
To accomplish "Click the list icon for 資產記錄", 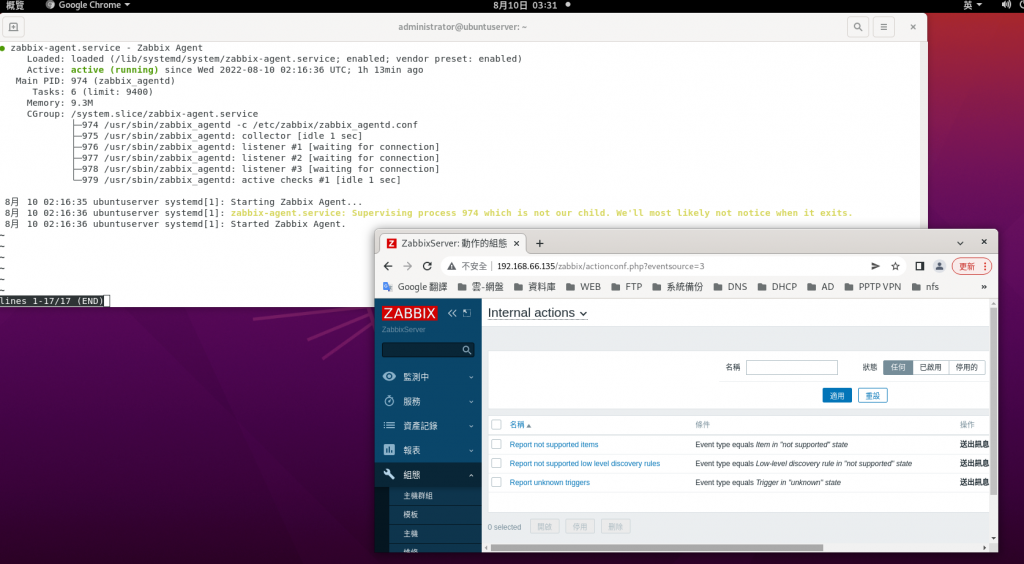I will pyautogui.click(x=389, y=426).
